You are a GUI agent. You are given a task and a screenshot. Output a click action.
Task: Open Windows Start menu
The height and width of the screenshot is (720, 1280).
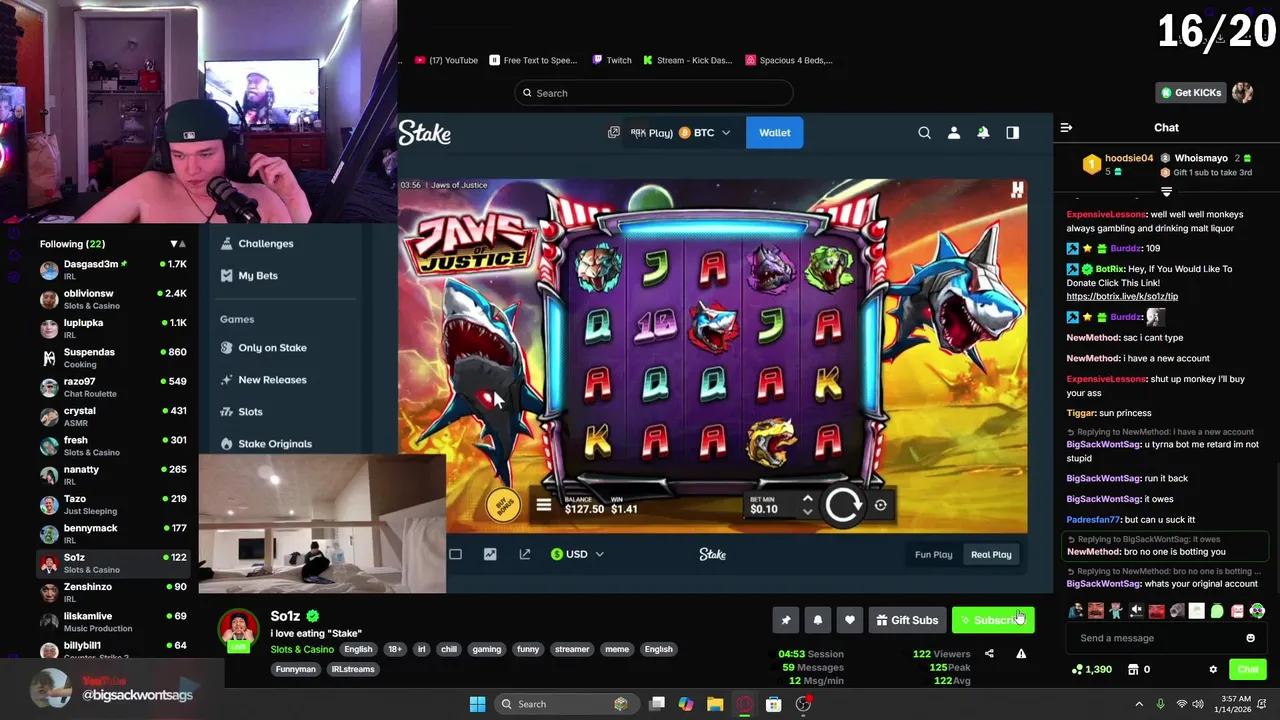[477, 704]
